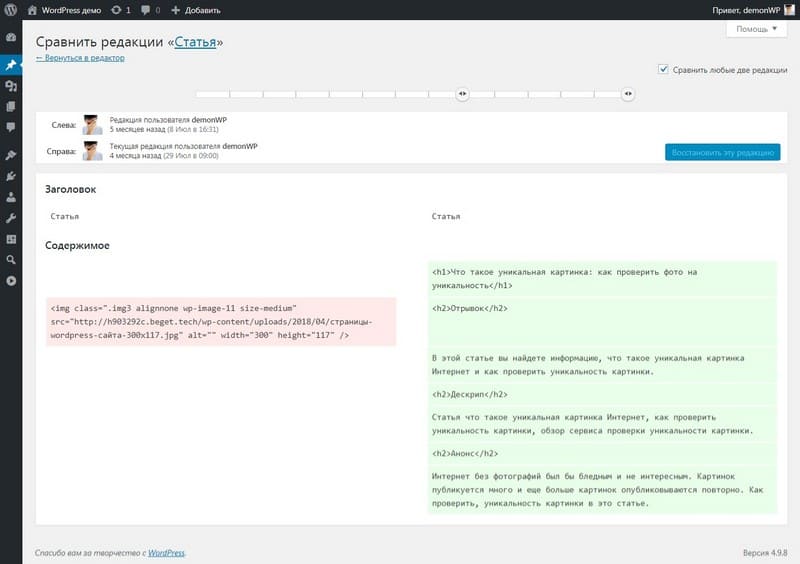Grab the left revision slider handle

[x=462, y=94]
